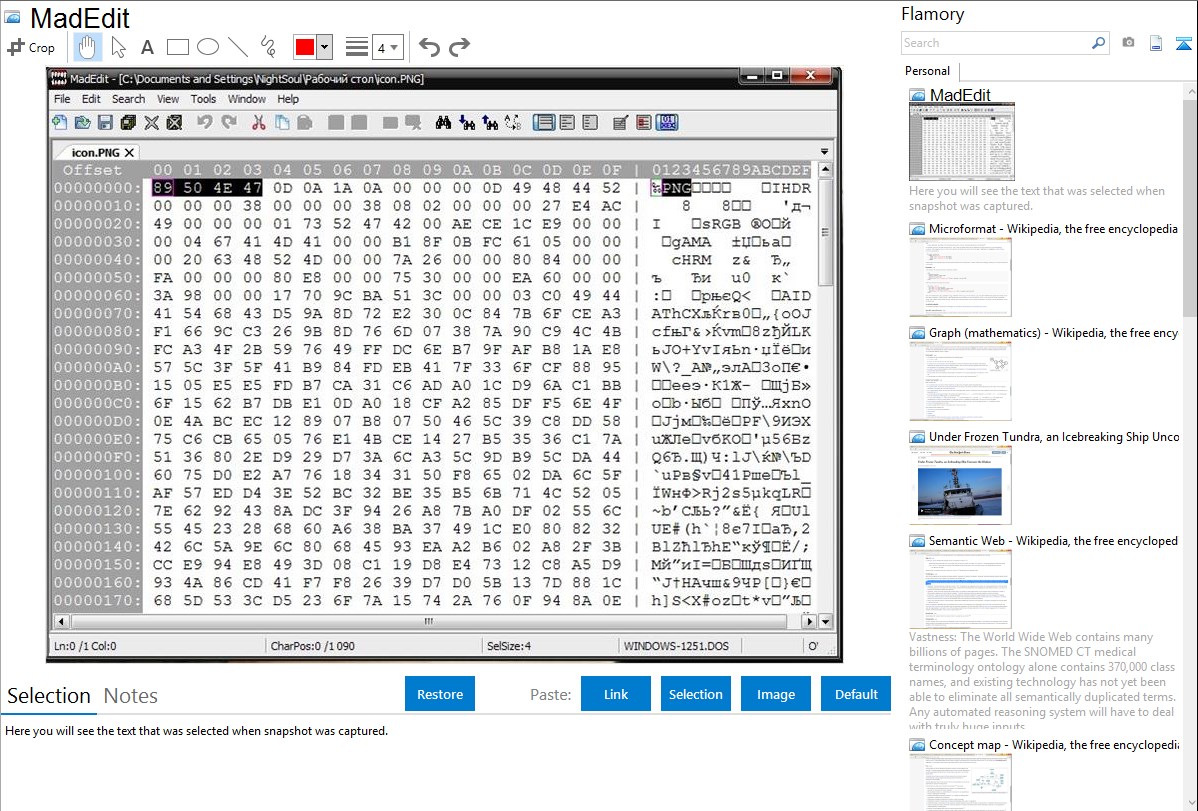
Task: Select the Crop tool
Action: coord(31,47)
